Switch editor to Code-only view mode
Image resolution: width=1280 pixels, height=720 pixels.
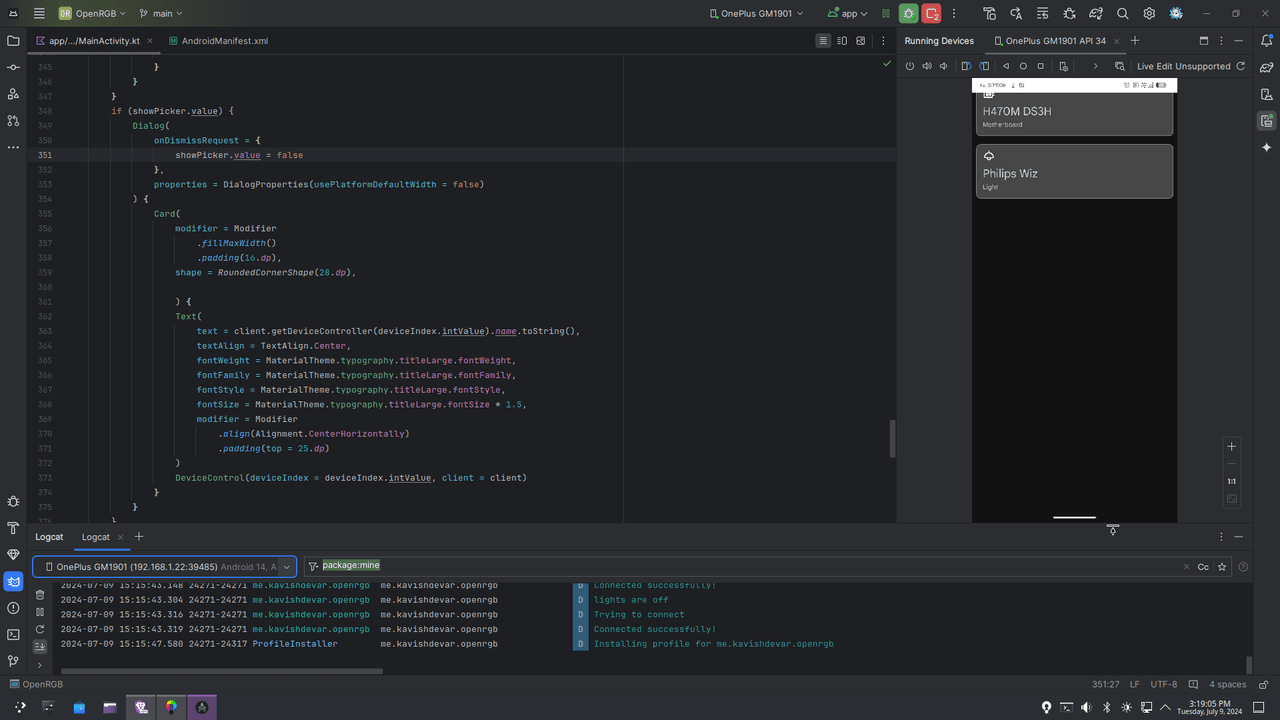click(x=823, y=41)
